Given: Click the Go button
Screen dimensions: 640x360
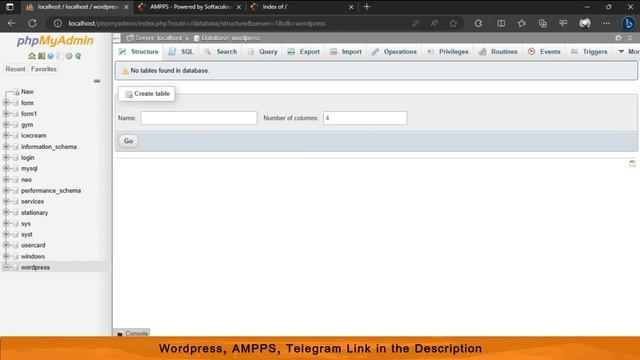Looking at the screenshot, I should (x=129, y=141).
